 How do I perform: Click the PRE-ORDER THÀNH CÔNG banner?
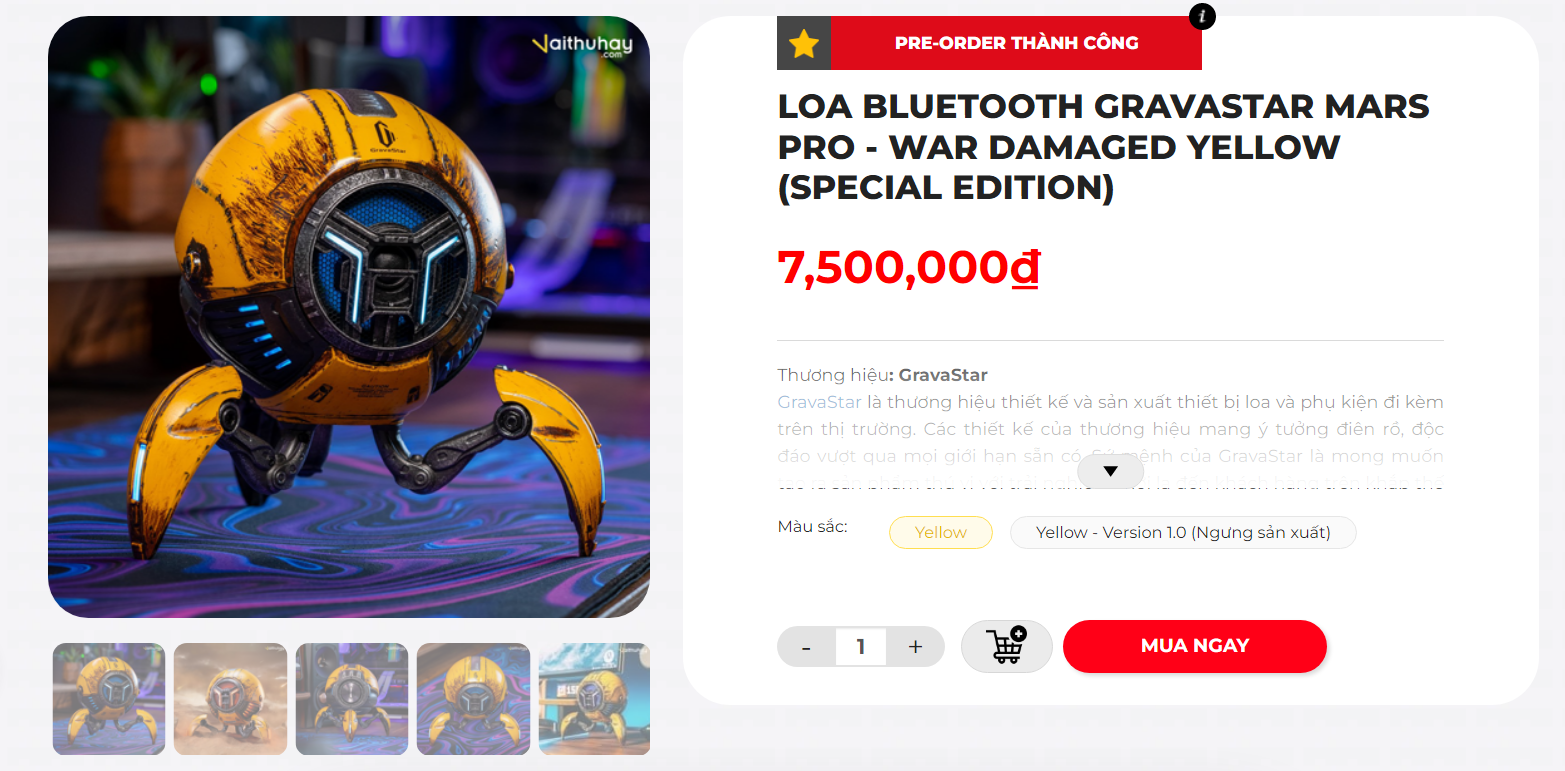(1016, 43)
